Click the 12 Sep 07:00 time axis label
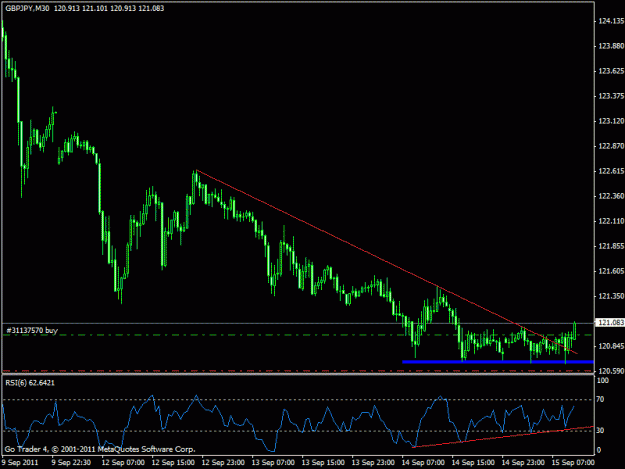The width and height of the screenshot is (625, 469). click(123, 462)
